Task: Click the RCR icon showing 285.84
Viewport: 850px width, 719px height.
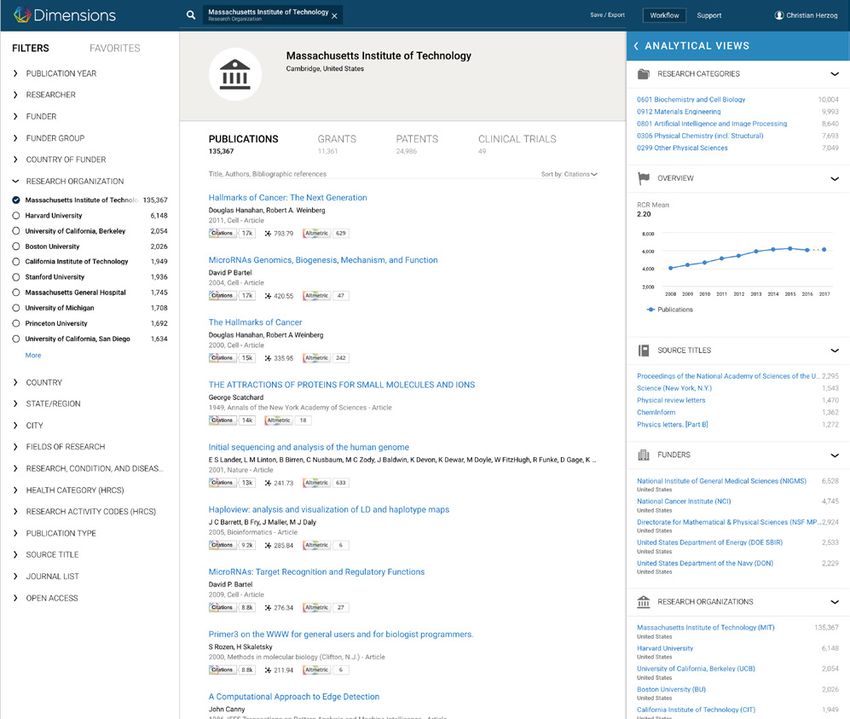Action: click(268, 545)
